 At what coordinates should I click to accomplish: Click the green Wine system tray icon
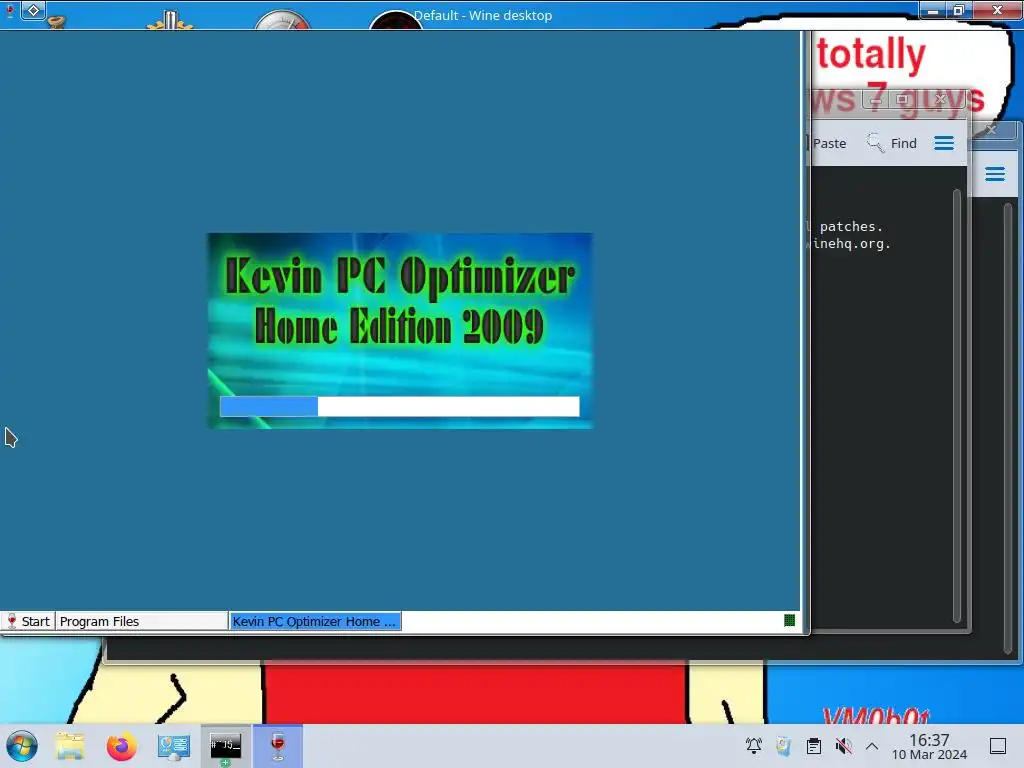[789, 620]
